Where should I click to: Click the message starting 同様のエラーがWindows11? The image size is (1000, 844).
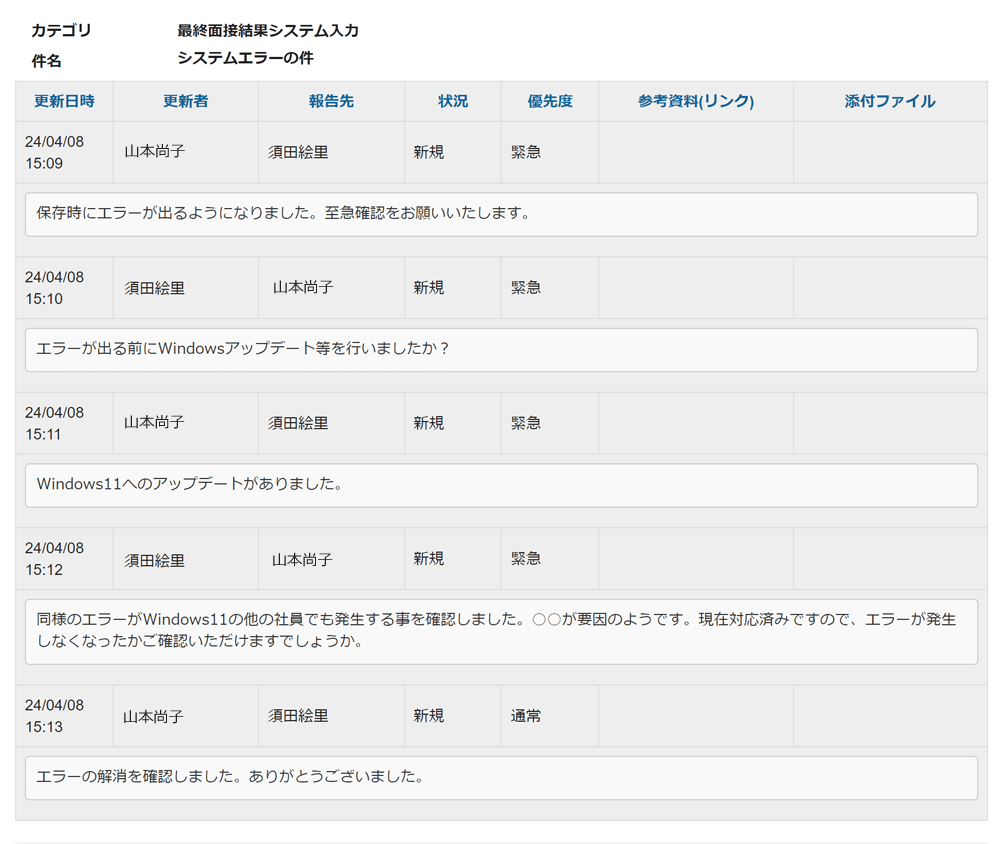pos(501,632)
